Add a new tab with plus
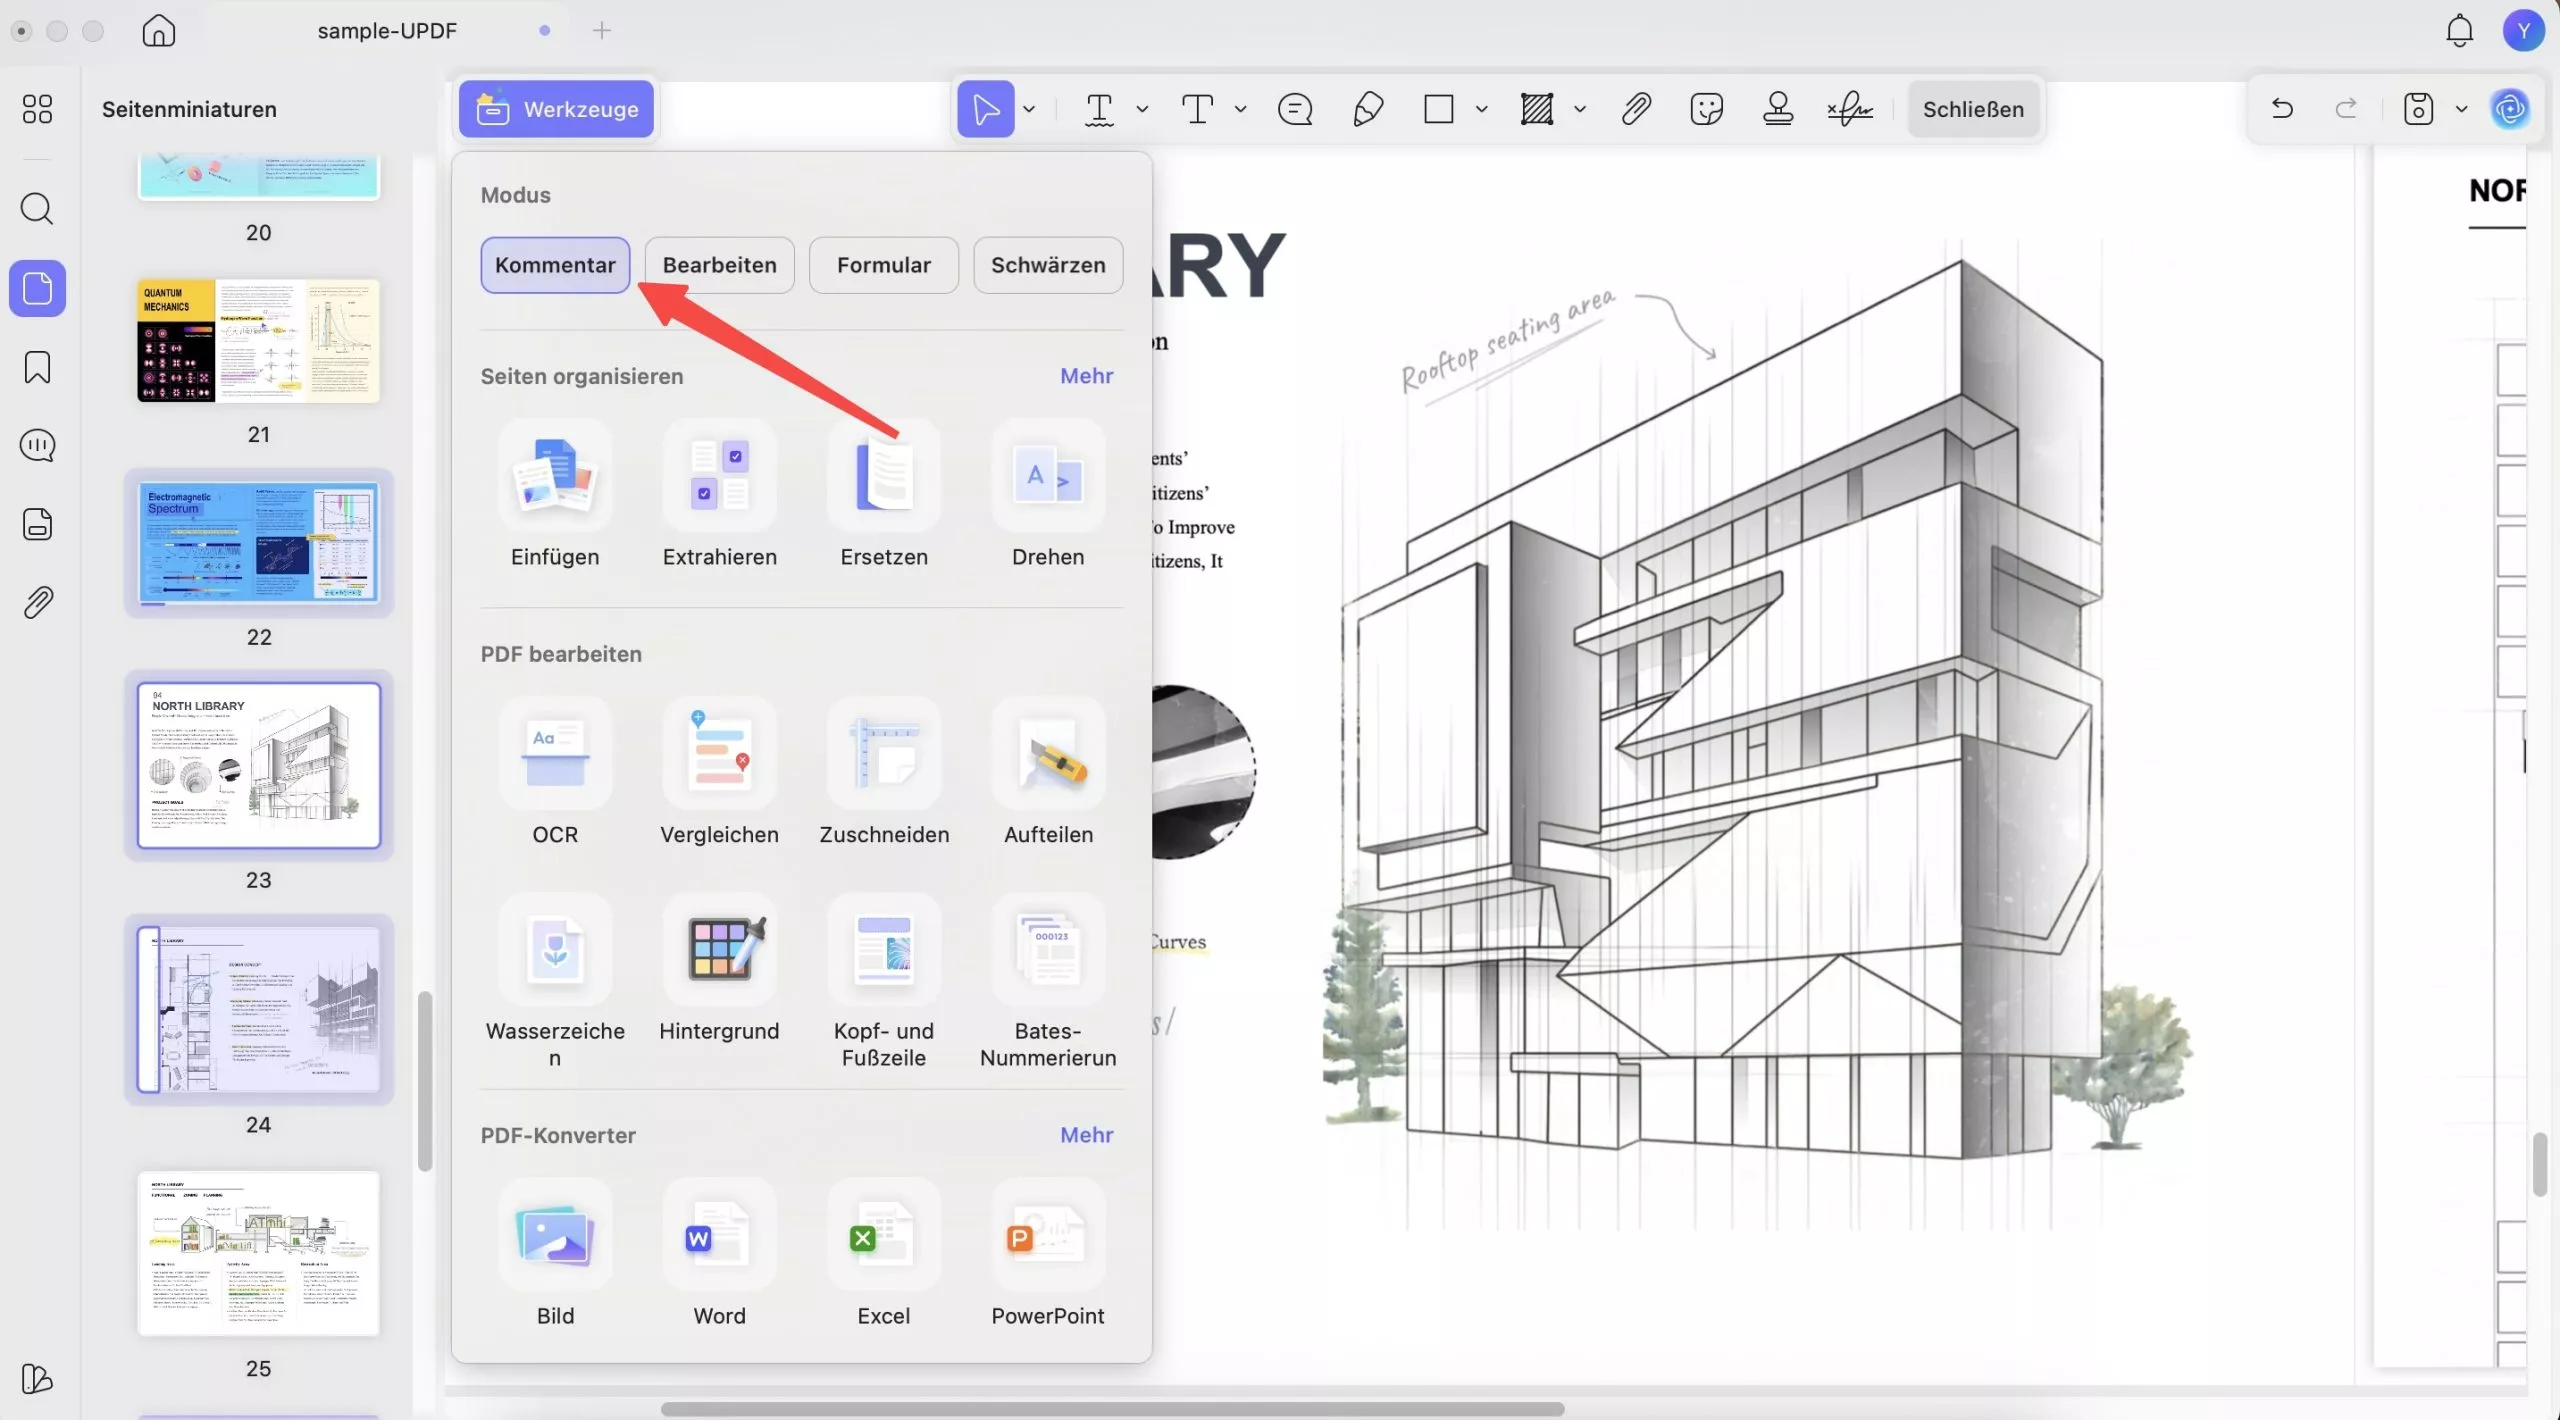This screenshot has width=2560, height=1420. [602, 31]
